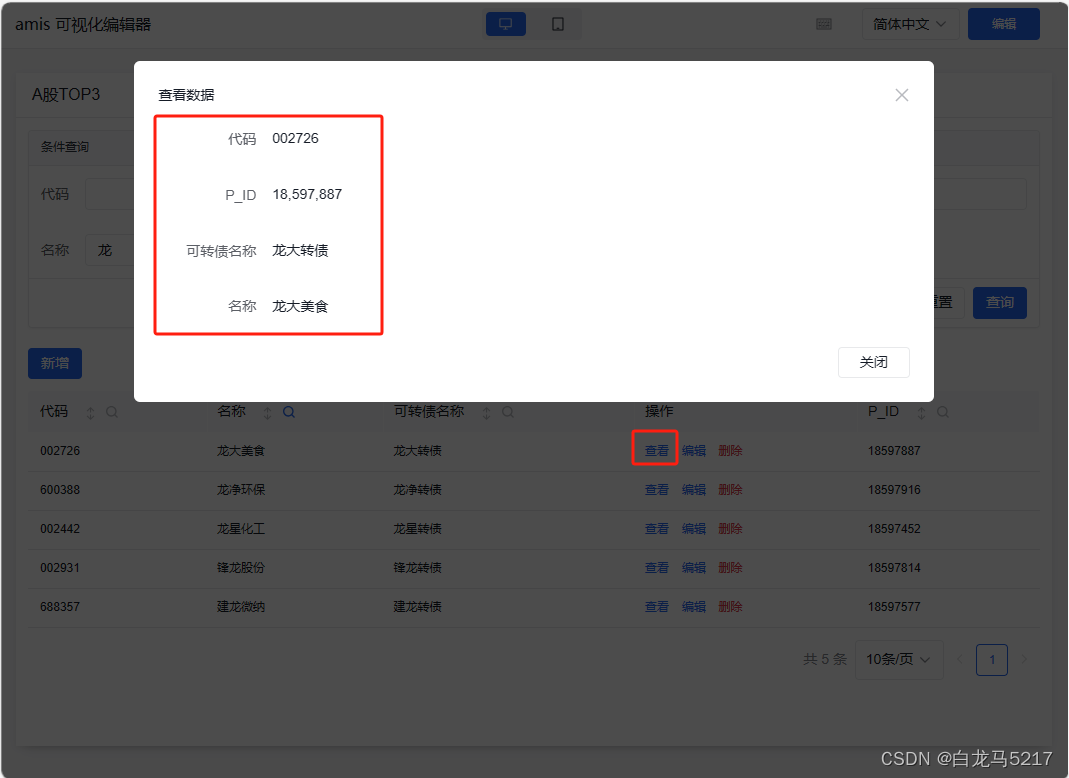View the 龙大美食 row details
The height and width of the screenshot is (778, 1069).
coord(657,451)
